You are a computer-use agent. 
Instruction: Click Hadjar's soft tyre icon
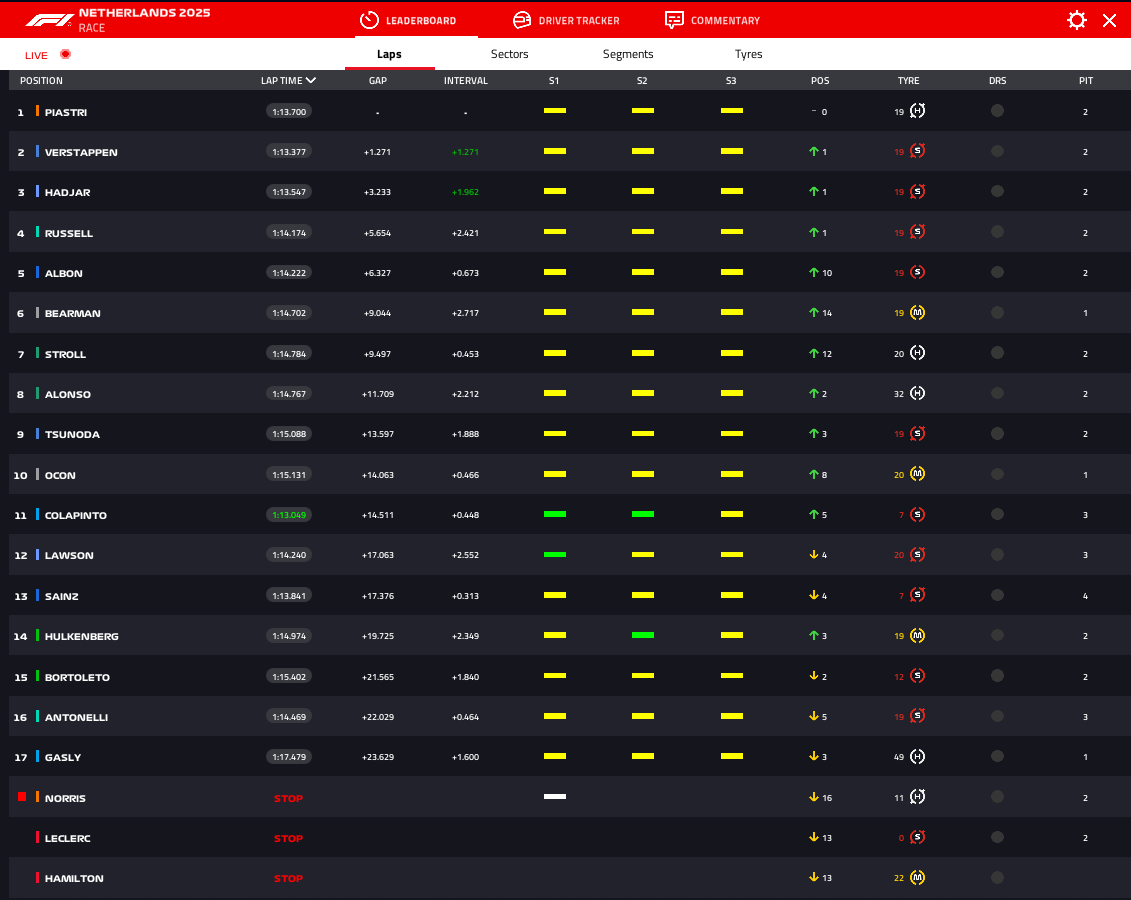pyautogui.click(x=917, y=192)
